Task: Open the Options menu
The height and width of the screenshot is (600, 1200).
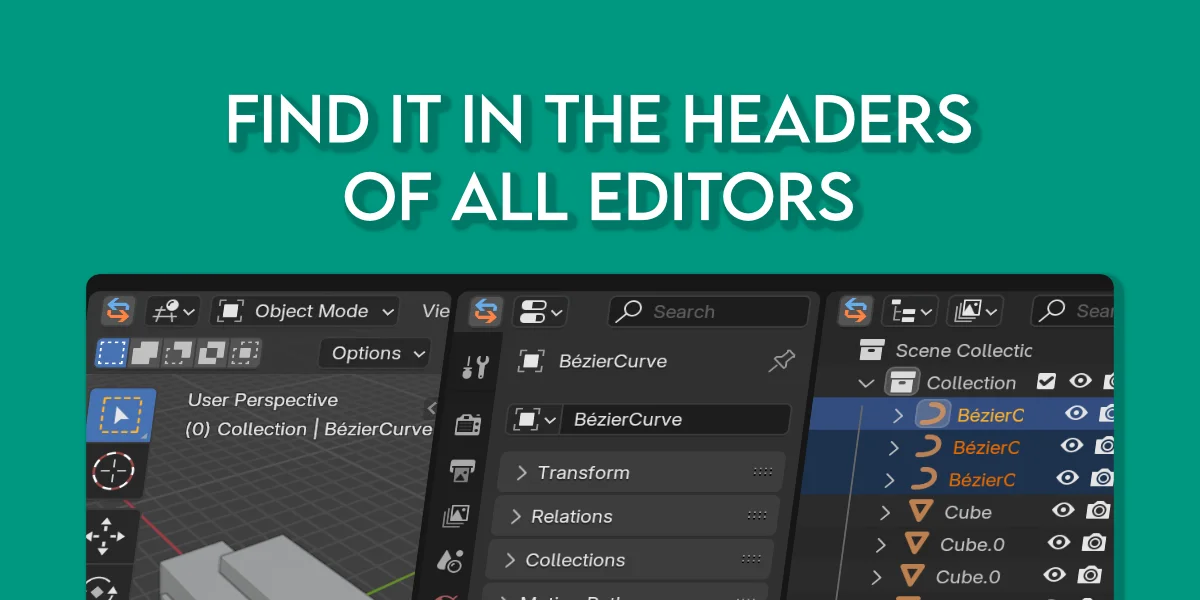Action: 372,353
